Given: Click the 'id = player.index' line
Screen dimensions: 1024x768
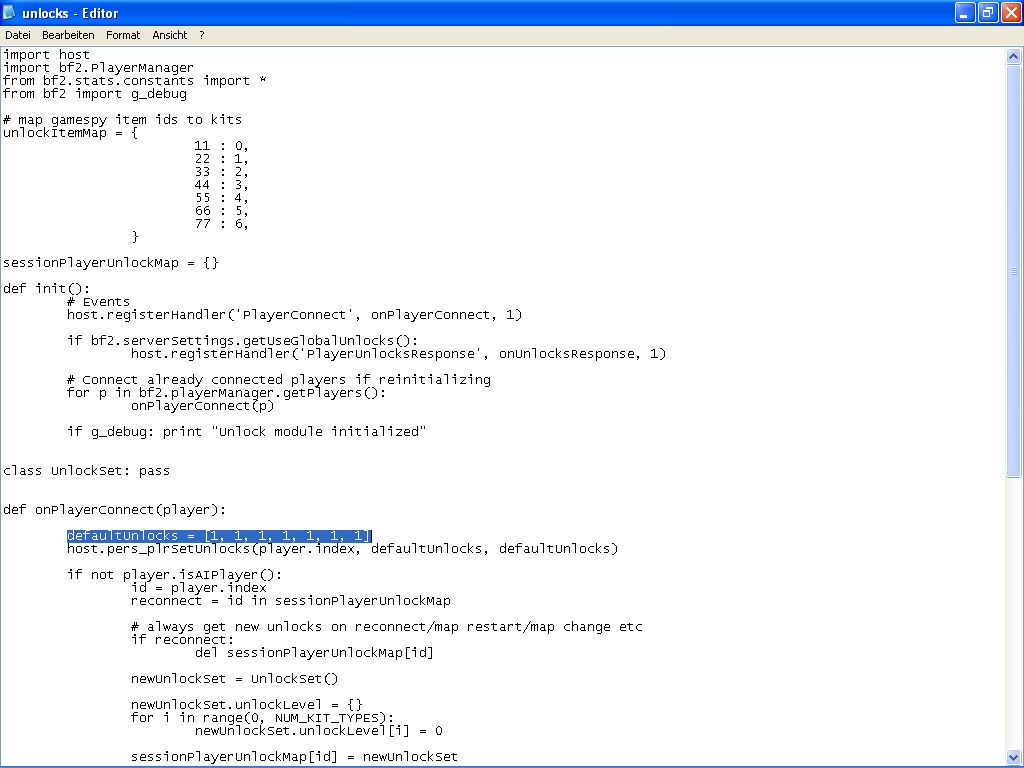Looking at the screenshot, I should pos(199,588).
